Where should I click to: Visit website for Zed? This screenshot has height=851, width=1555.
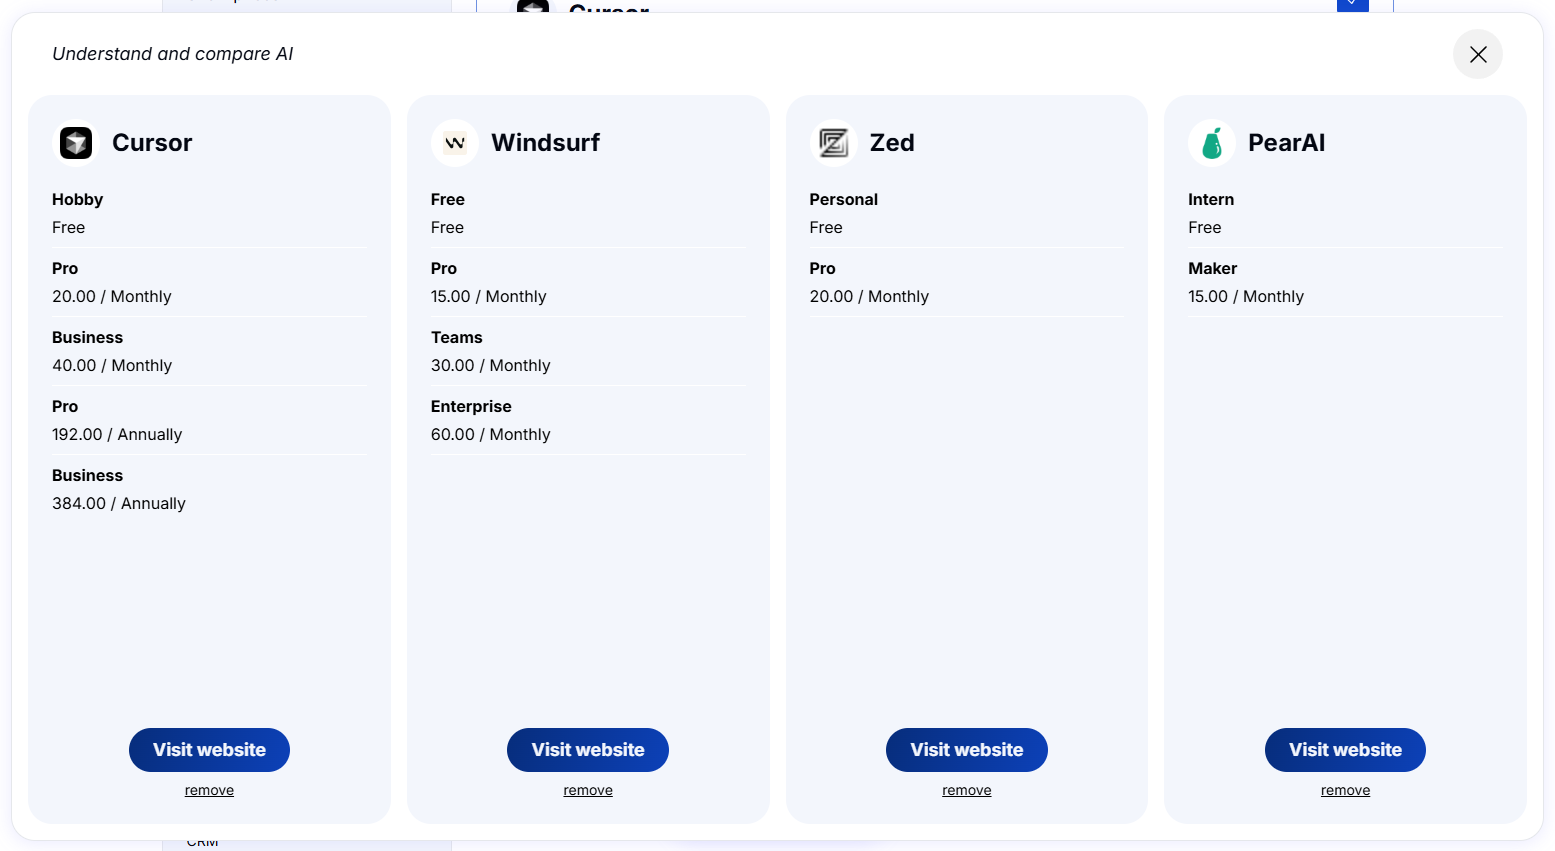tap(966, 749)
